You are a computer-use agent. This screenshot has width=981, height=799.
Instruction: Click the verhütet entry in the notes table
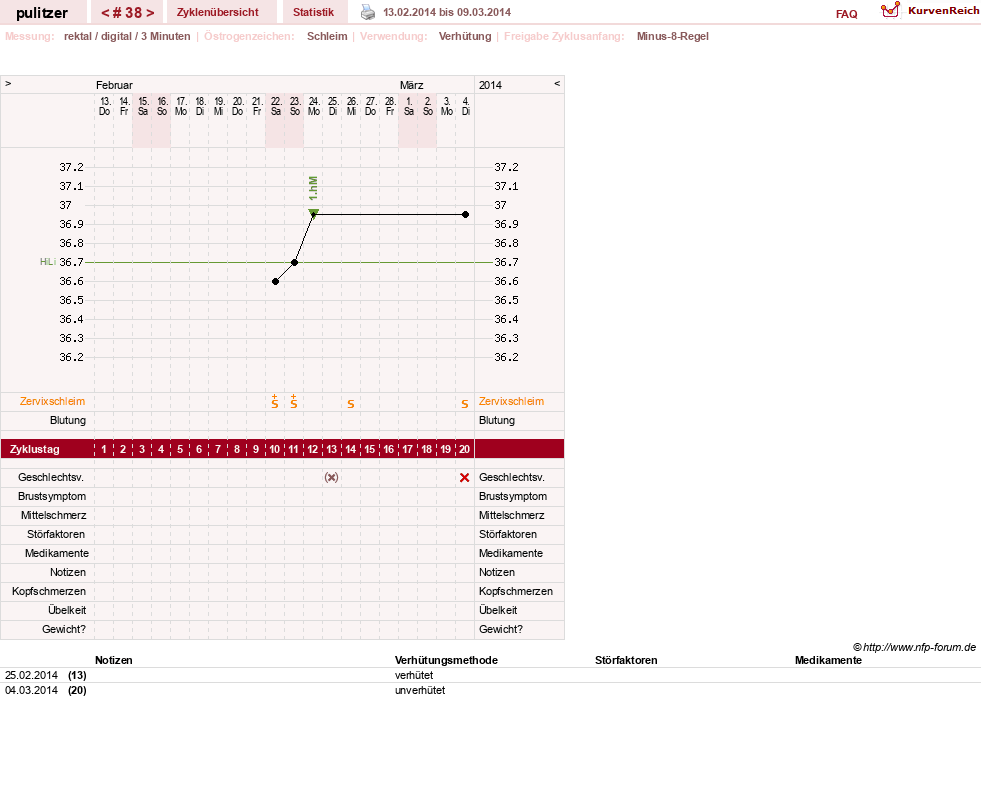pyautogui.click(x=414, y=675)
